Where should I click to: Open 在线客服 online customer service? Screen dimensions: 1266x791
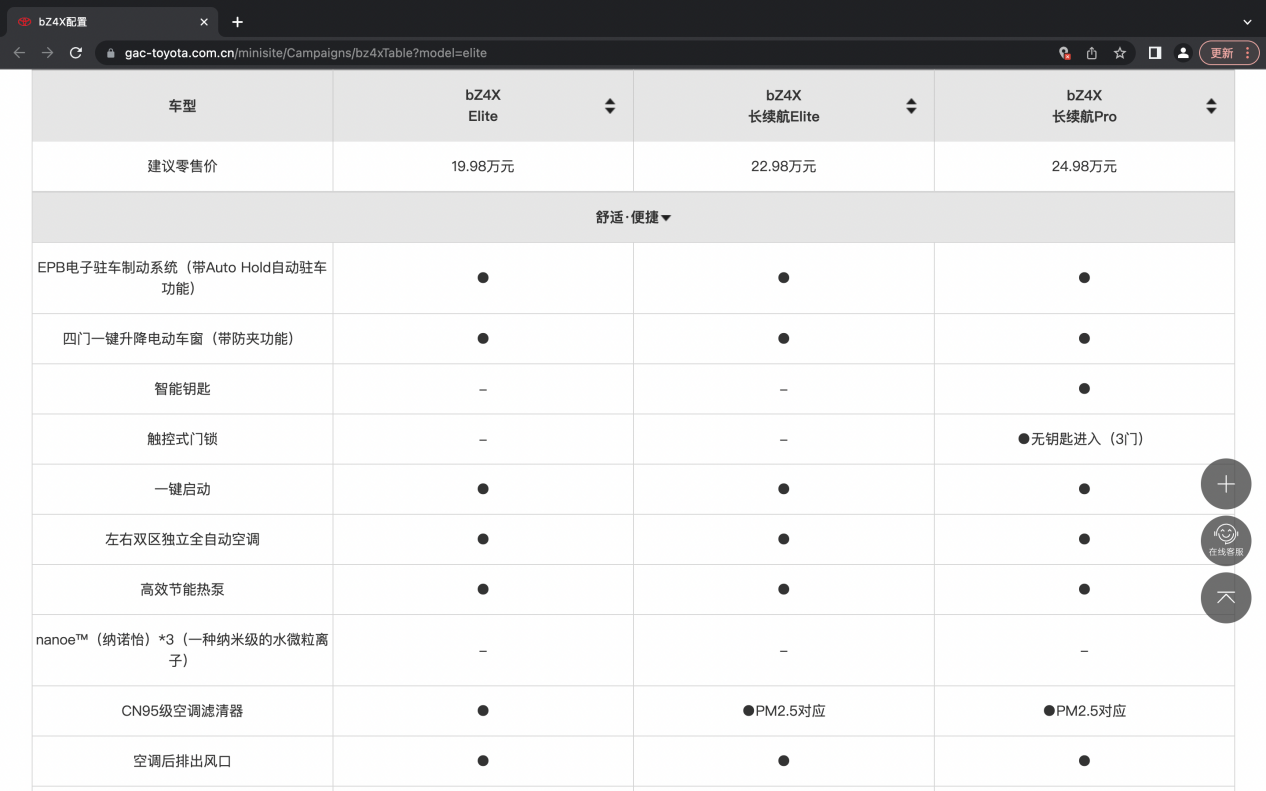coord(1226,541)
